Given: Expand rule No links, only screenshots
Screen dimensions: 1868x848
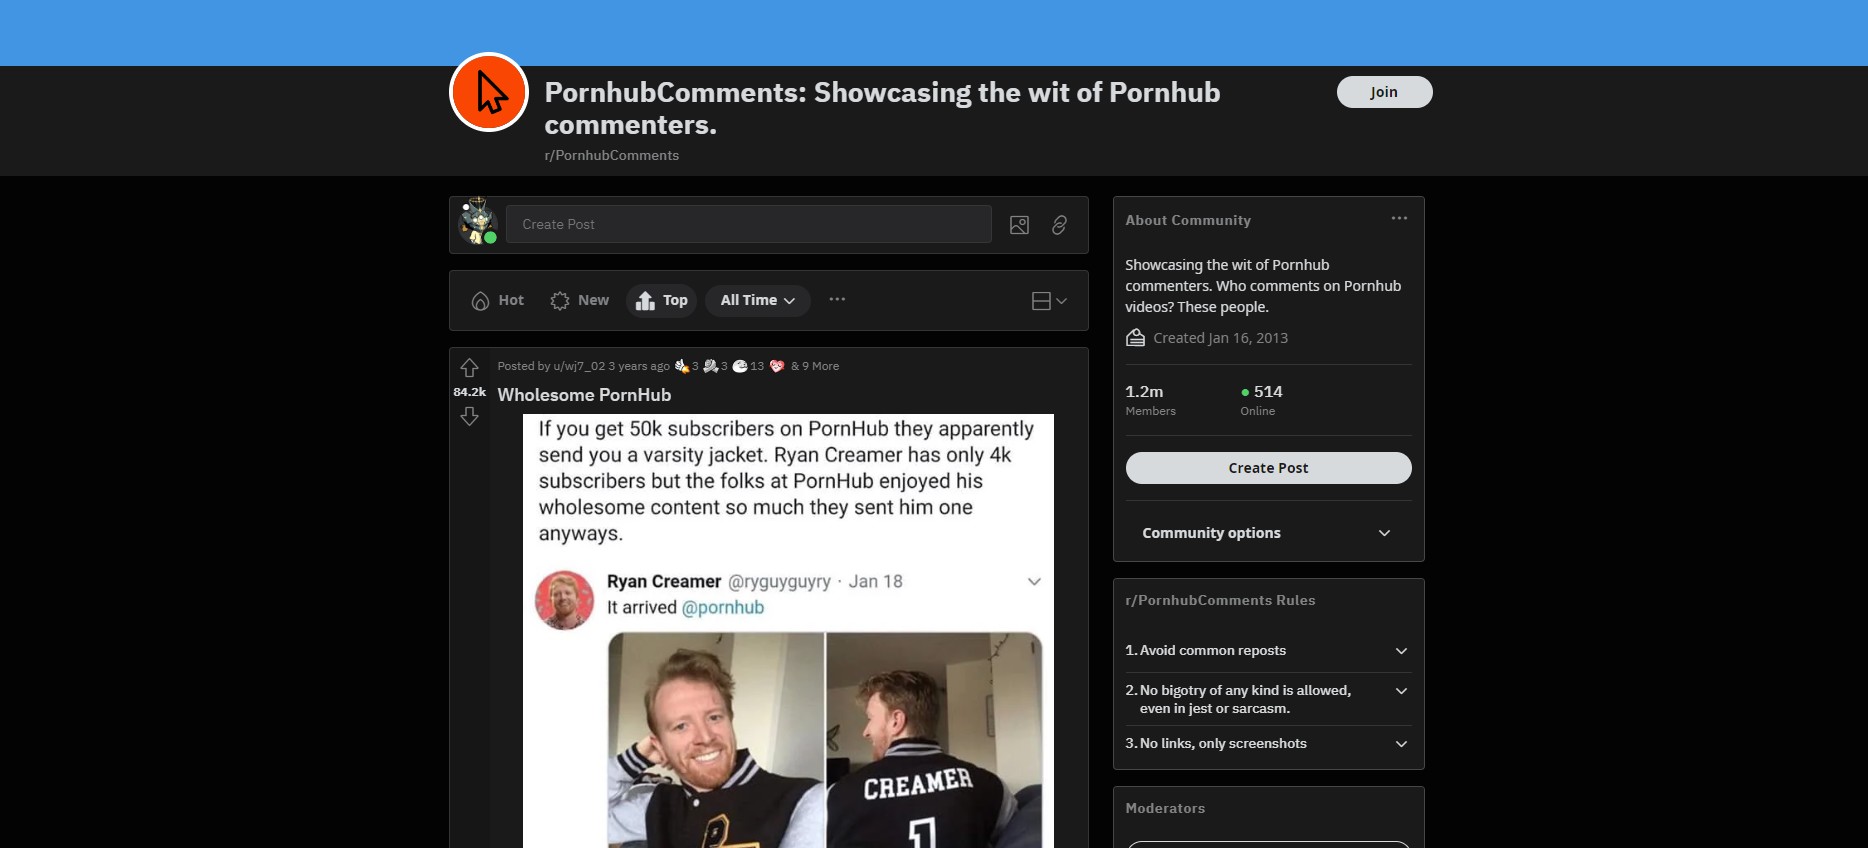Looking at the screenshot, I should [1267, 743].
